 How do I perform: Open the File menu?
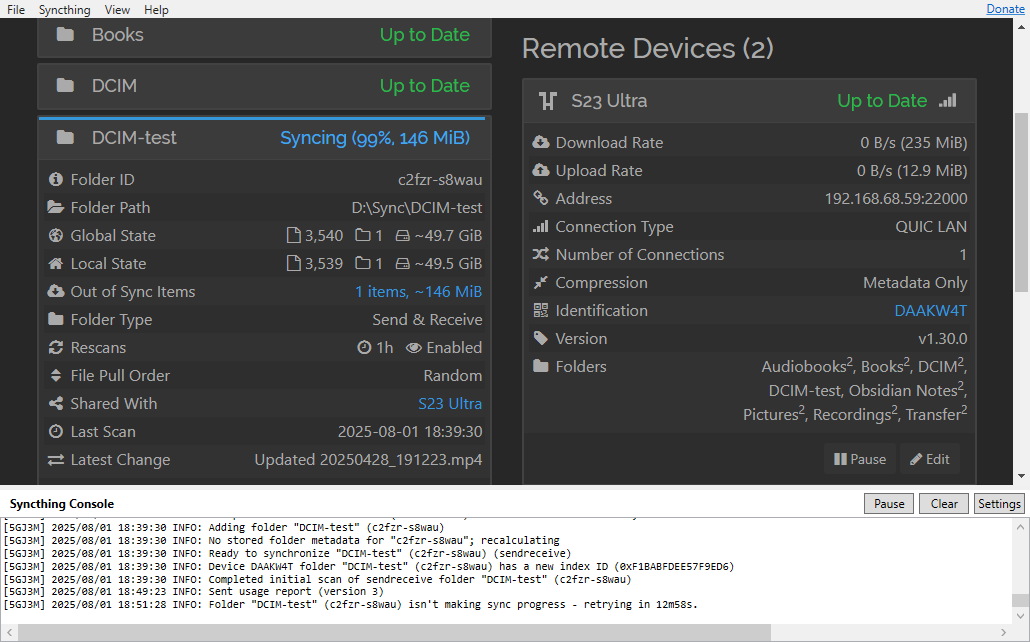16,9
